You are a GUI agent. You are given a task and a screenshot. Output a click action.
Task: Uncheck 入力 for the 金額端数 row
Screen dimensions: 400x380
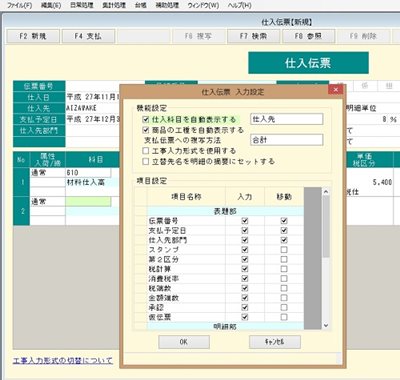pyautogui.click(x=245, y=298)
